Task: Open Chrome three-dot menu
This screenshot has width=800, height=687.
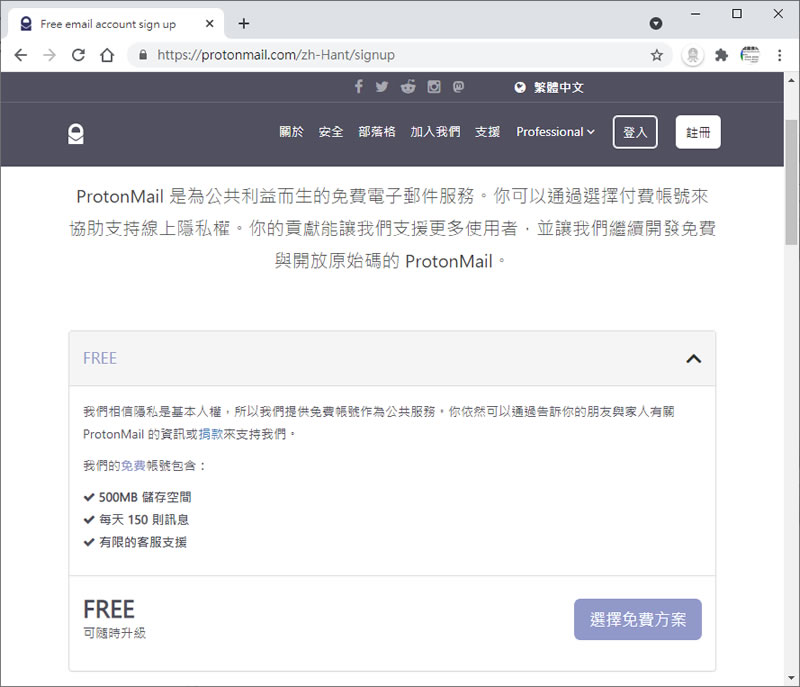Action: [x=780, y=55]
